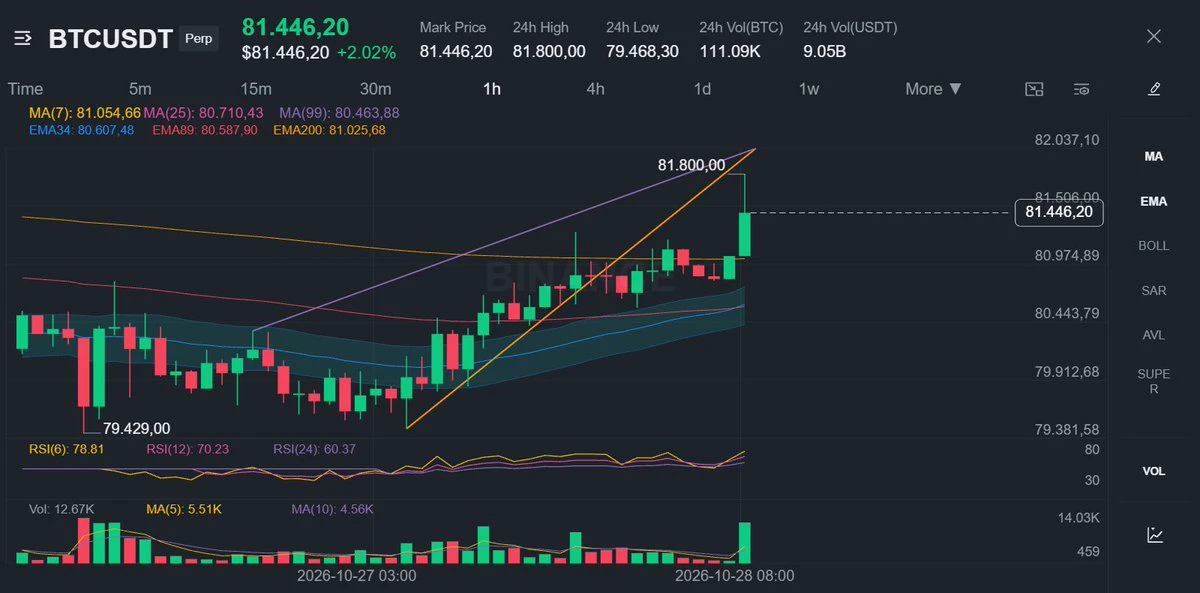Screen dimensions: 1200x593
Task: Enable the AVL indicator
Action: pos(1154,335)
